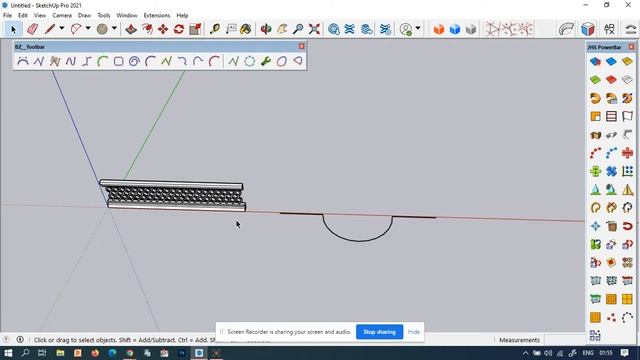Open the Edit menu
The image size is (640, 360).
pyautogui.click(x=23, y=15)
